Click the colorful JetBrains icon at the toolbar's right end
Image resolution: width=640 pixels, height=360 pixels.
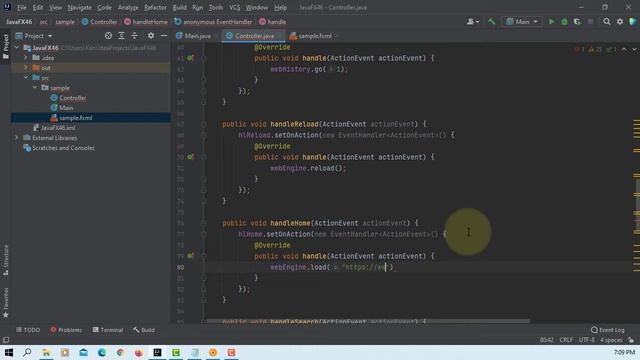pos(633,22)
